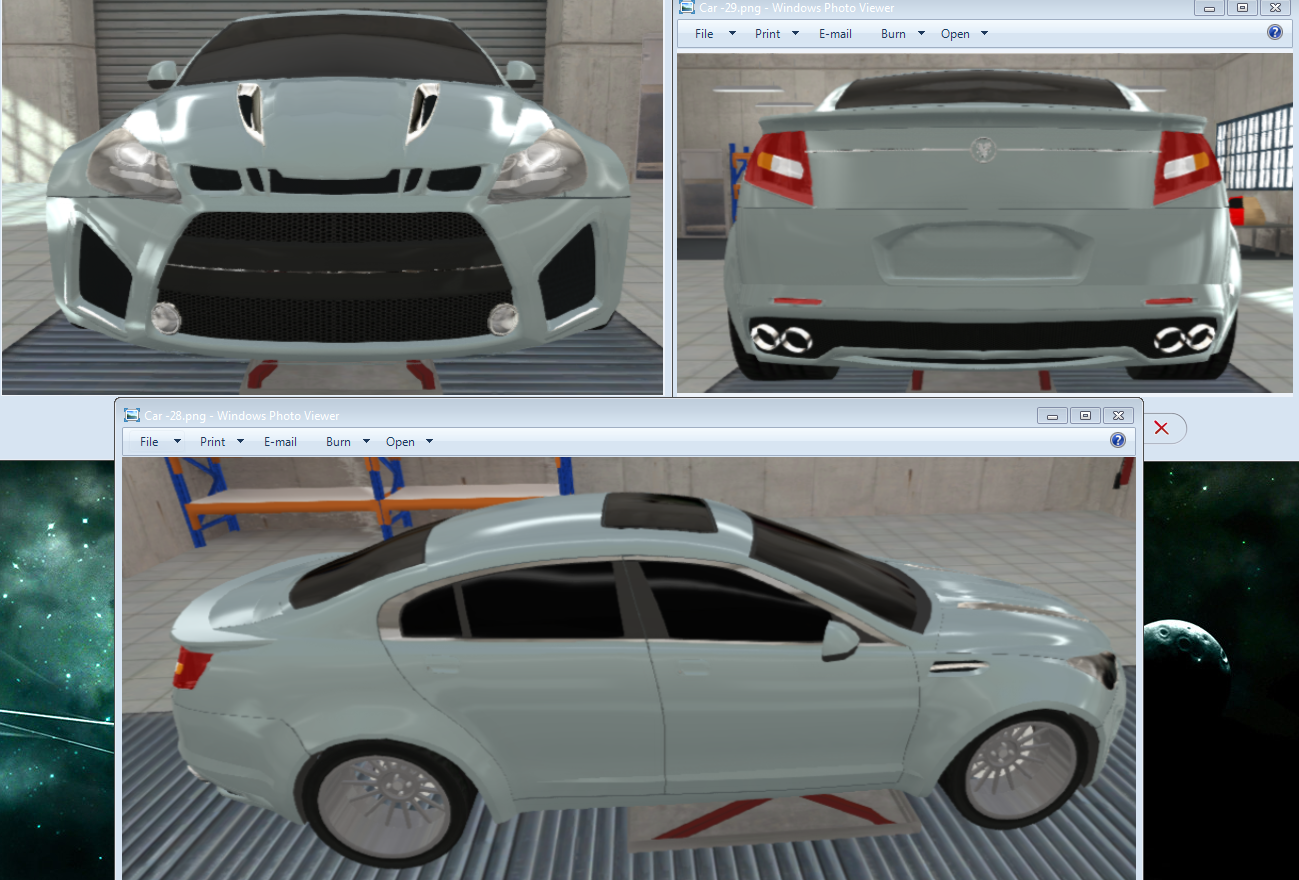Click E-mail in Car -28.png window
Screen dimensions: 1299x880
(x=280, y=441)
